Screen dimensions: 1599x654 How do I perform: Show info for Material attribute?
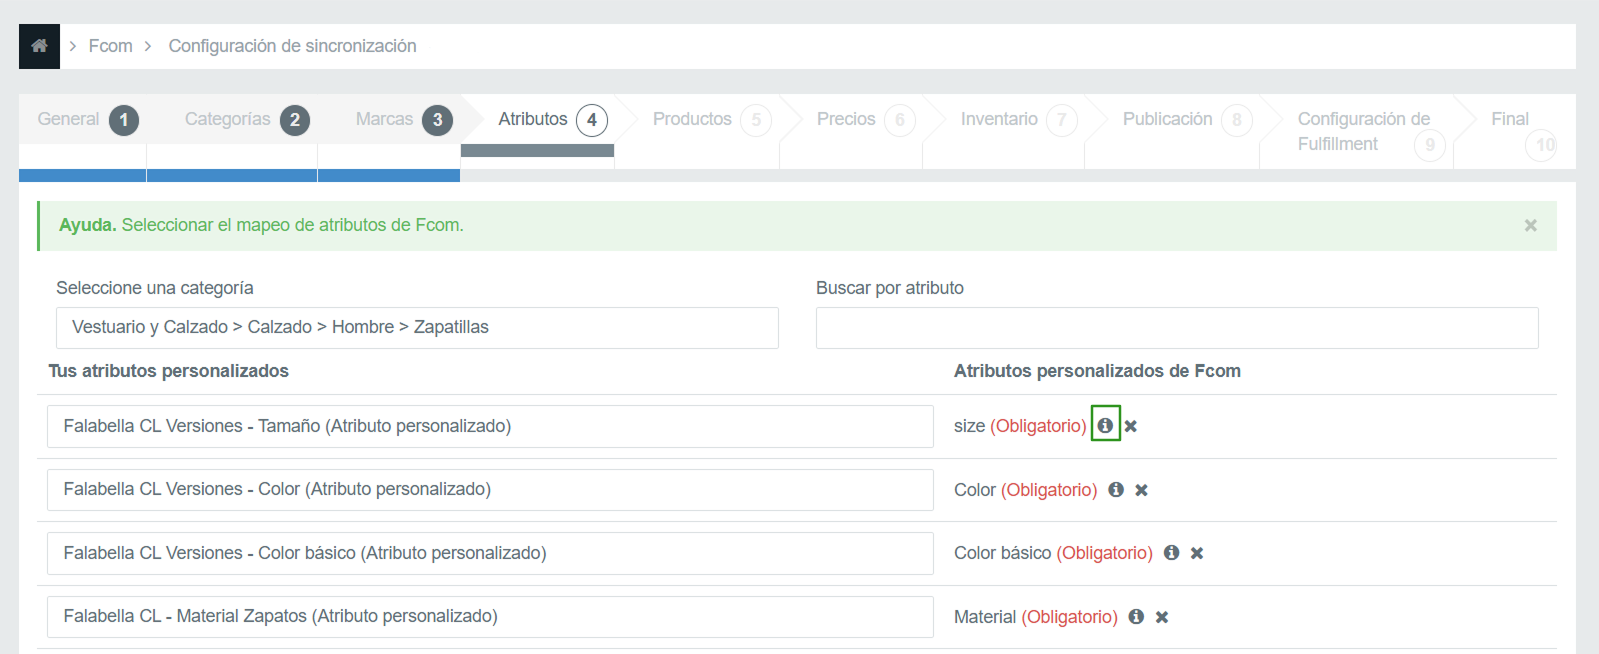[1136, 617]
